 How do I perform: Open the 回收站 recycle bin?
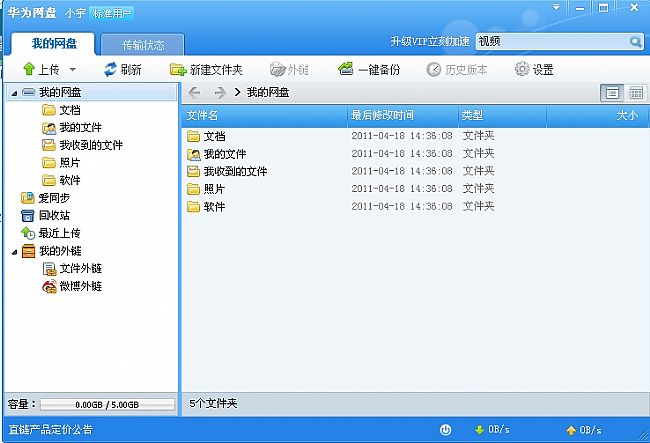point(46,215)
